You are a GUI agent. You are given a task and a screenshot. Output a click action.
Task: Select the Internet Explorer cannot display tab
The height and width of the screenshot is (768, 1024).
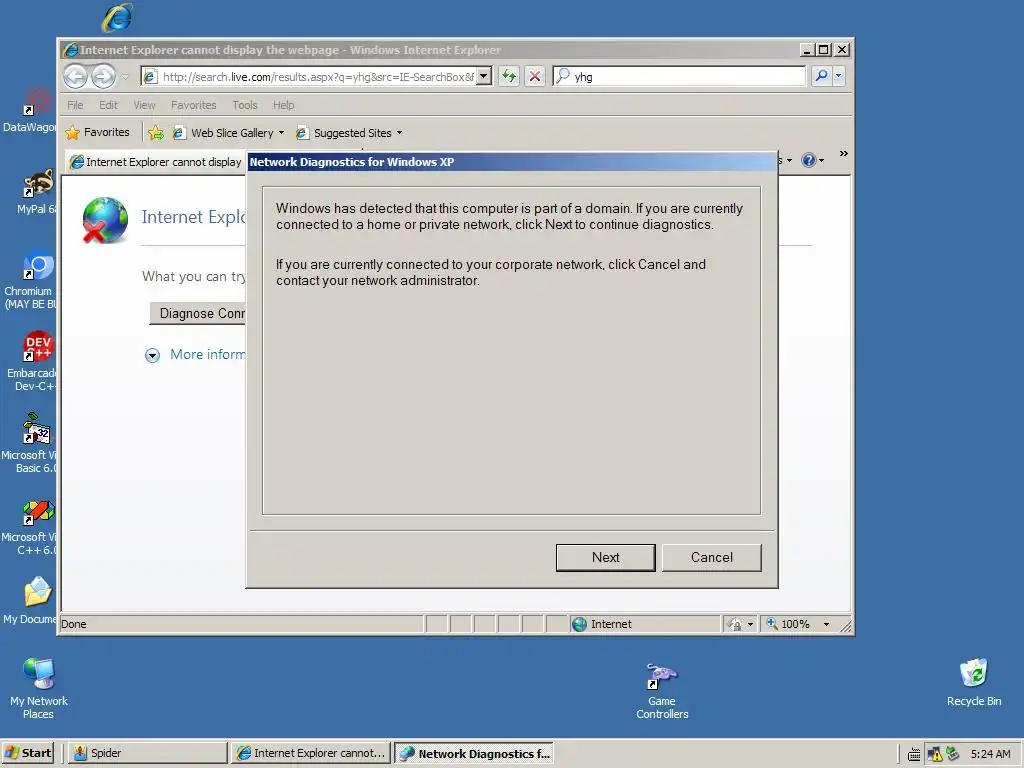click(x=157, y=162)
